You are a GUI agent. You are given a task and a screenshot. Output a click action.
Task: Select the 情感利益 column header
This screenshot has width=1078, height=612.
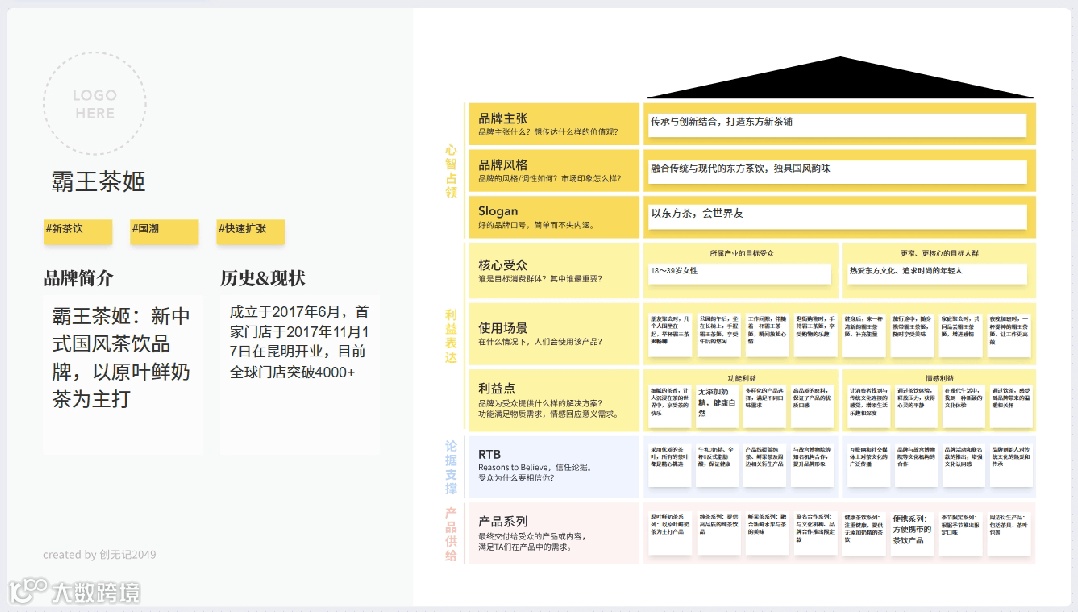(x=939, y=378)
